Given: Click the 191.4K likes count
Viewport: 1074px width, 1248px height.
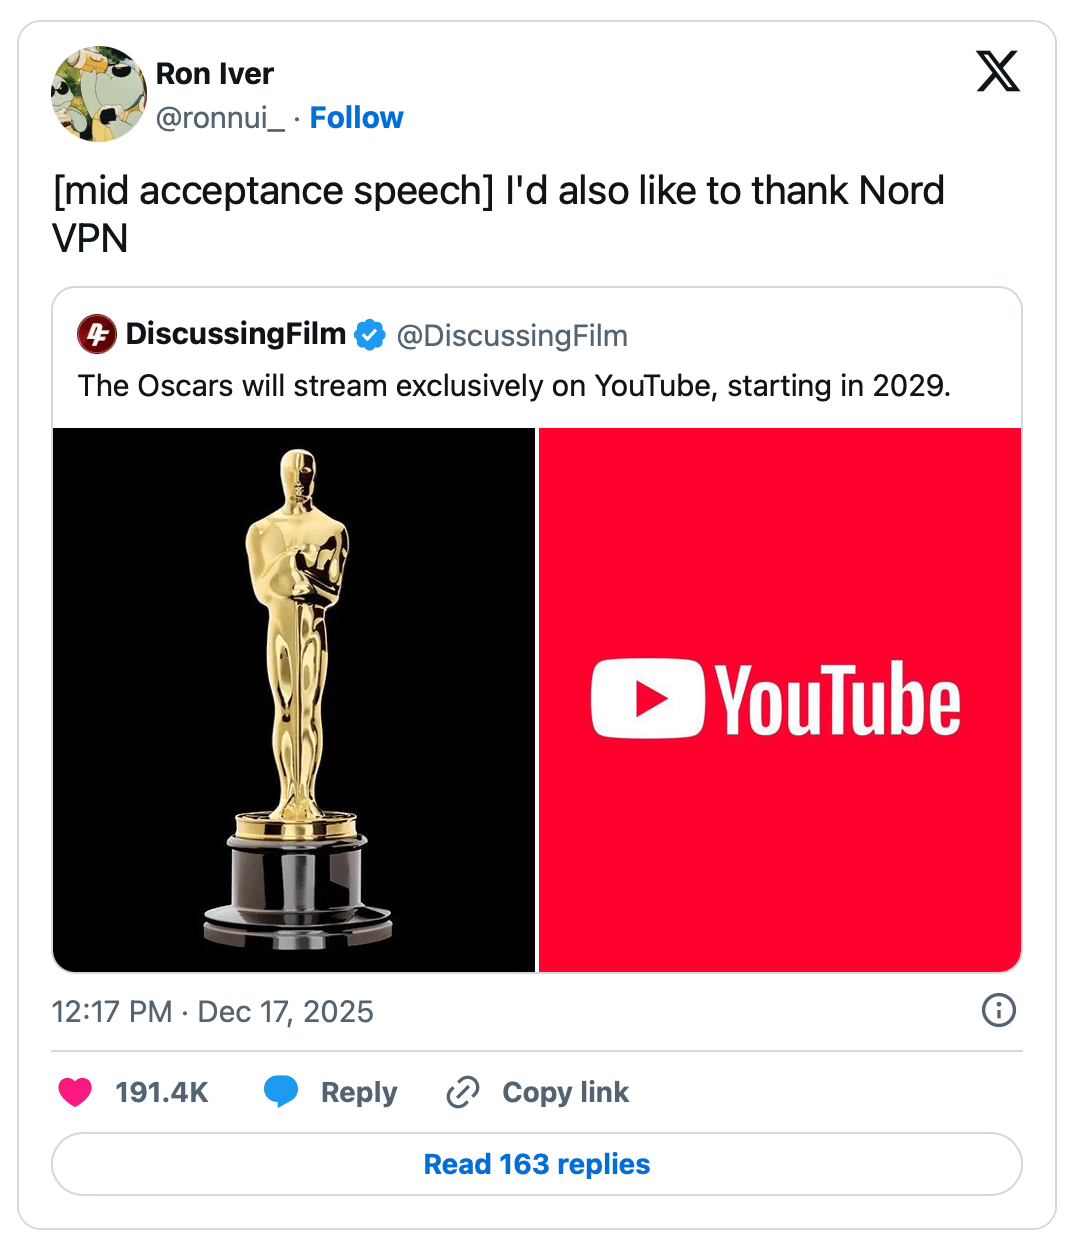Looking at the screenshot, I should coord(162,1092).
